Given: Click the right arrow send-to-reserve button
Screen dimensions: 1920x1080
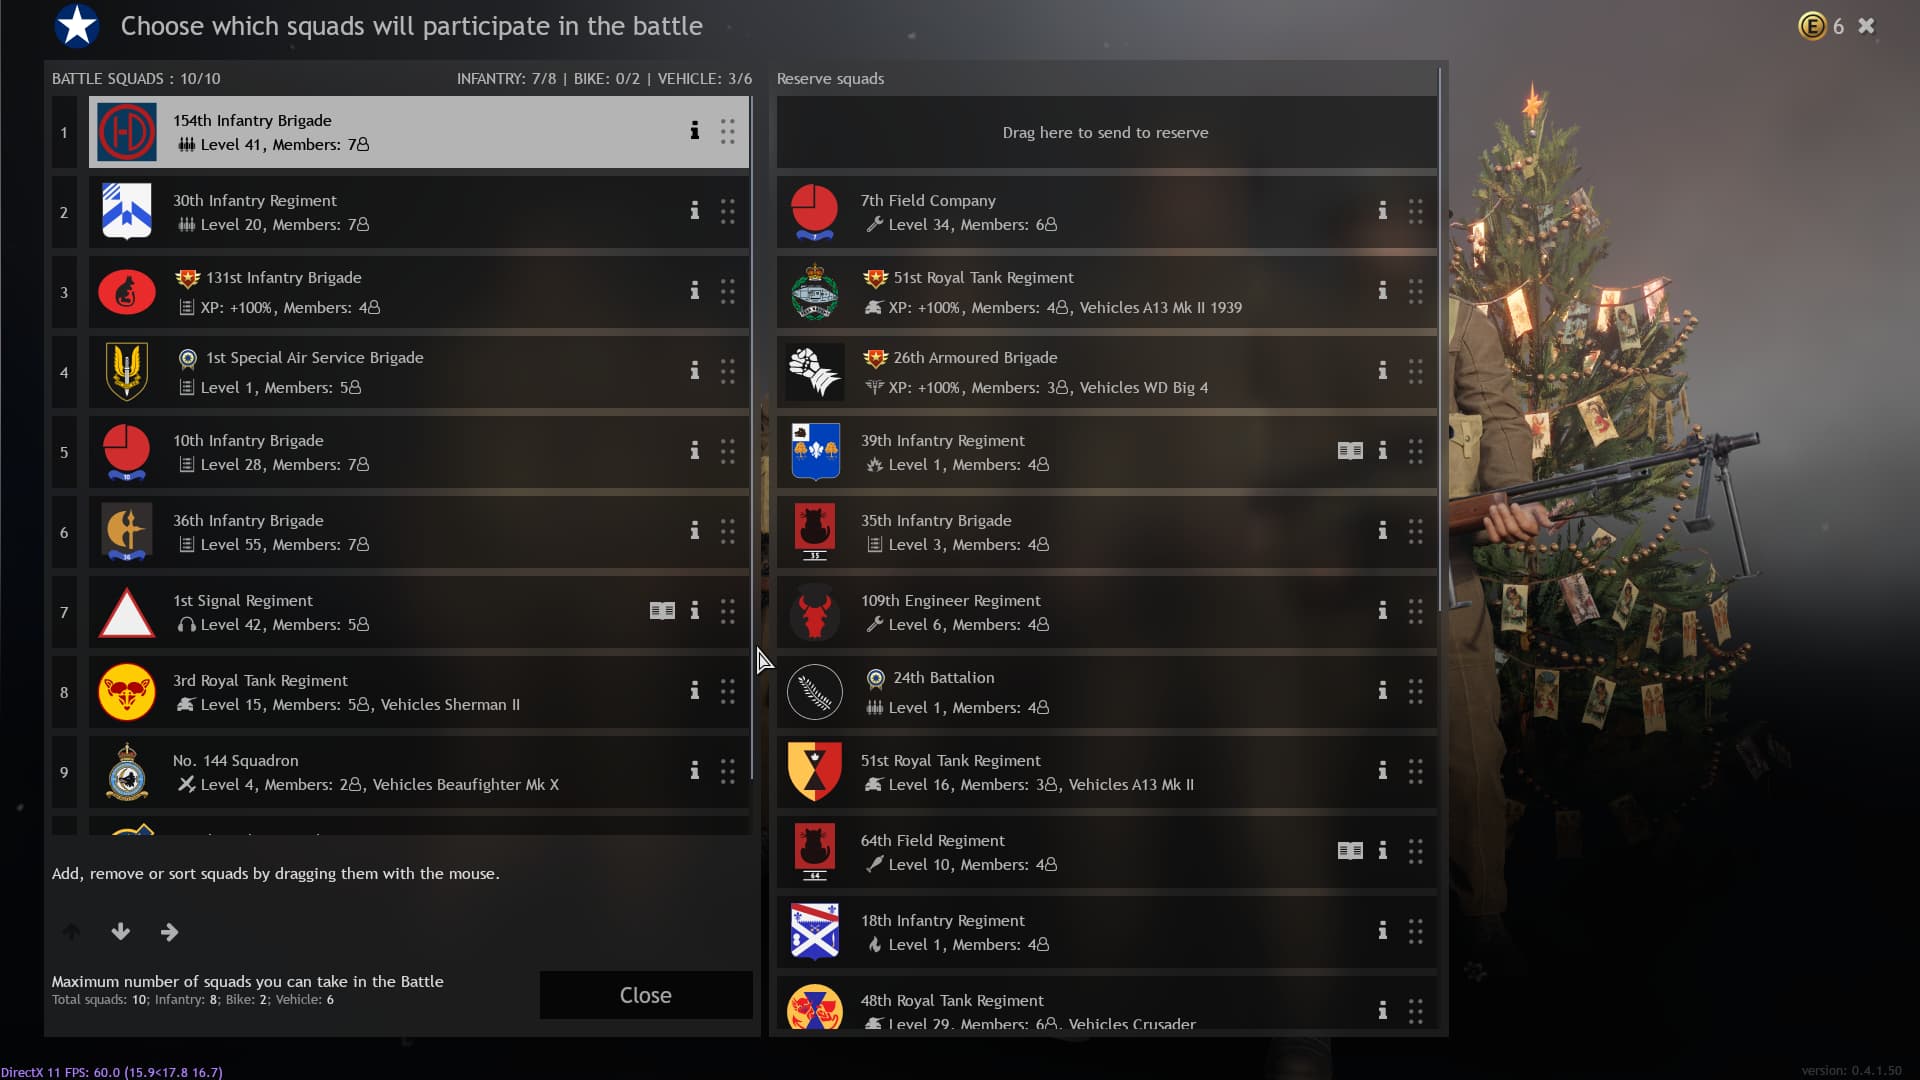Looking at the screenshot, I should click(x=169, y=932).
